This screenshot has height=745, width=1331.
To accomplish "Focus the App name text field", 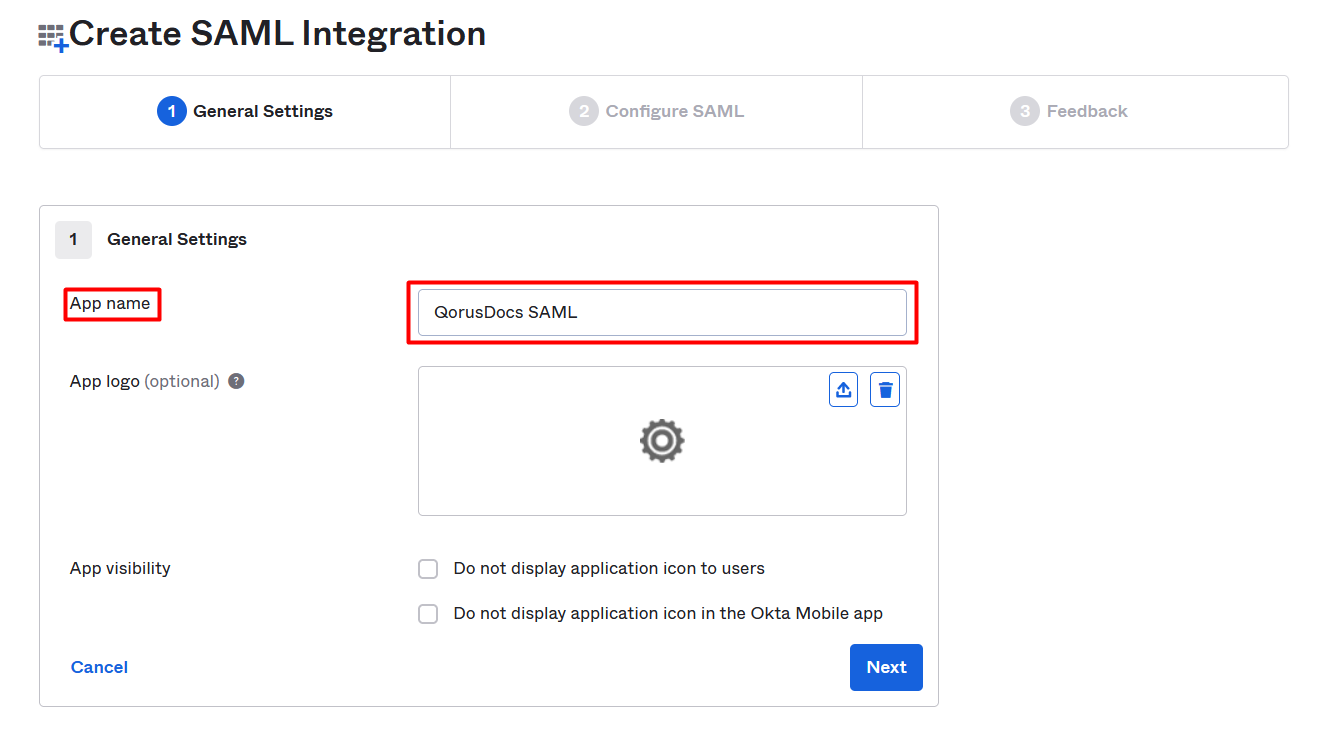I will click(x=662, y=312).
